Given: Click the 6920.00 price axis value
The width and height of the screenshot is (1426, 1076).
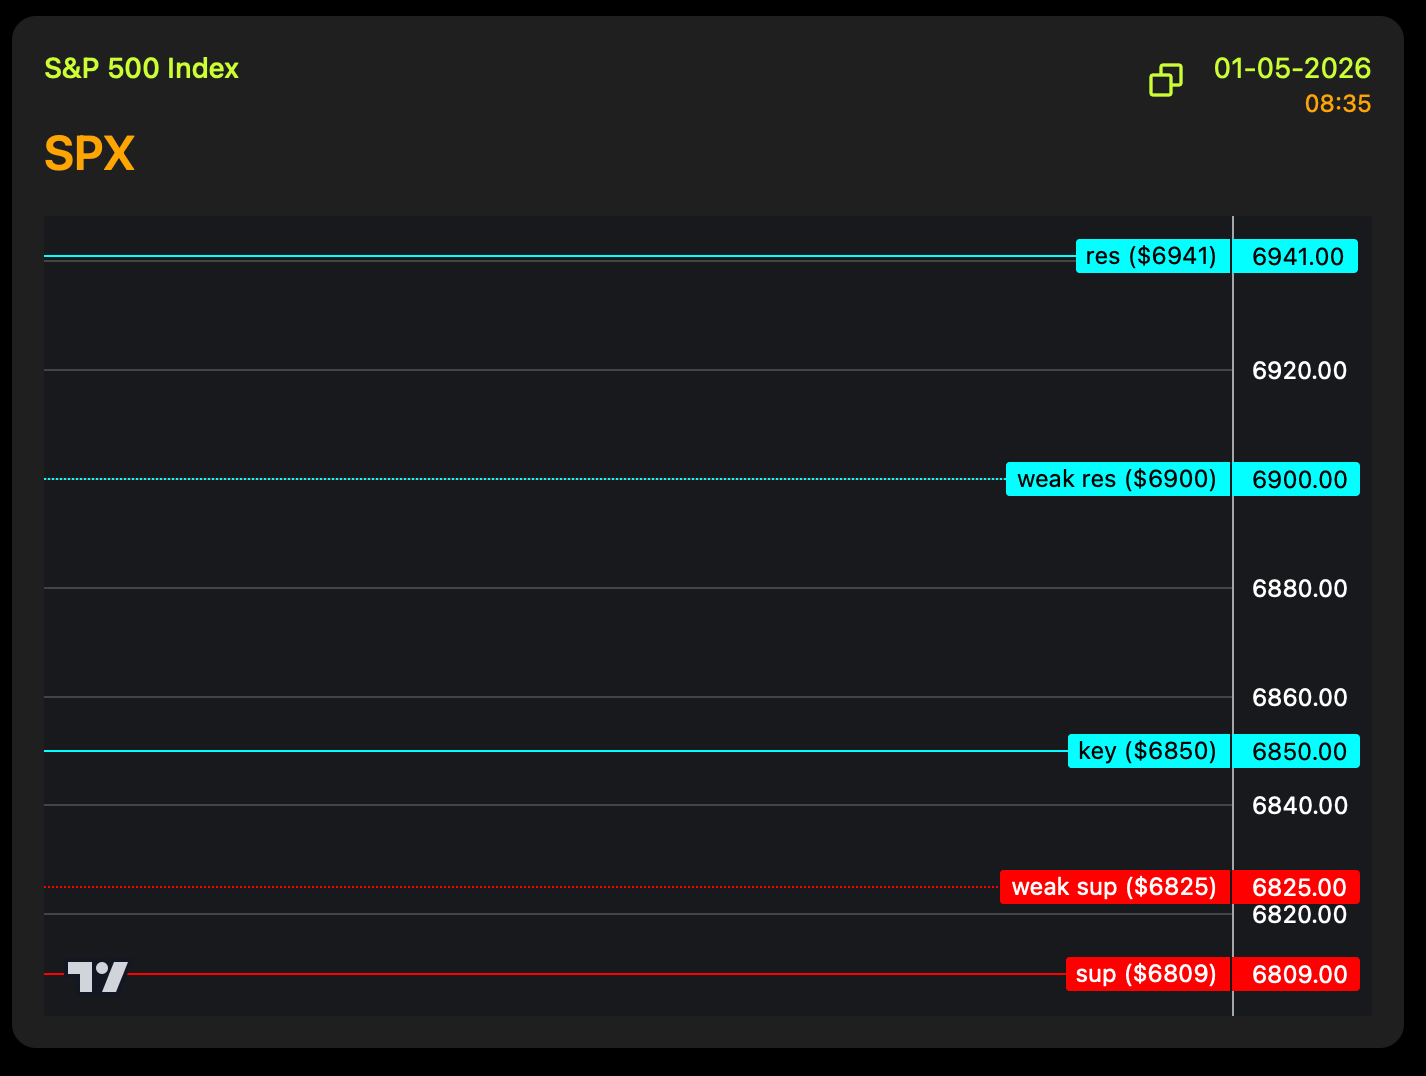Looking at the screenshot, I should [1299, 371].
